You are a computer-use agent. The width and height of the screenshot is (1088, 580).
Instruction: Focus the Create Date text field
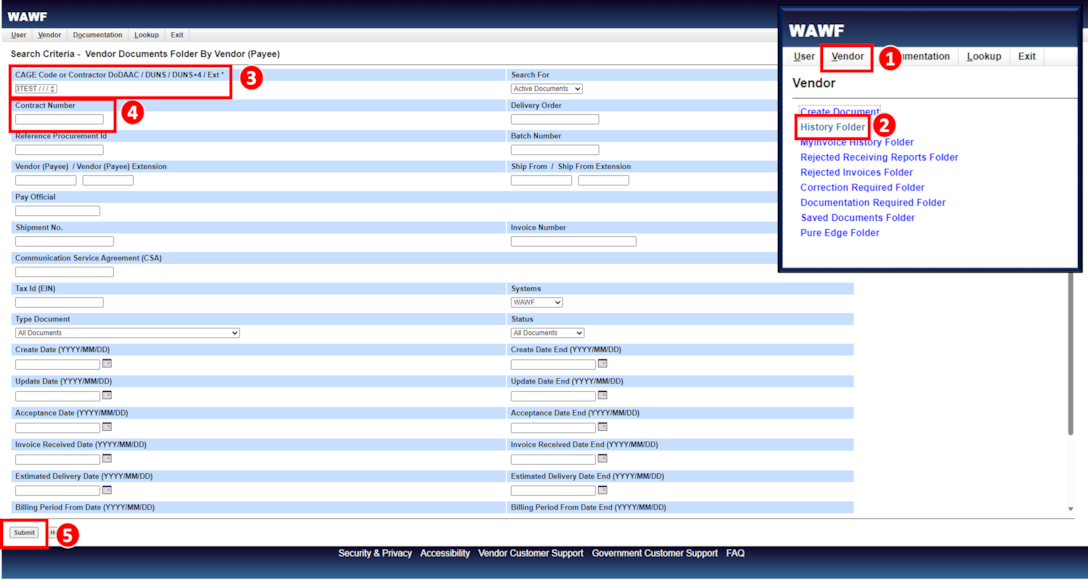[x=58, y=364]
